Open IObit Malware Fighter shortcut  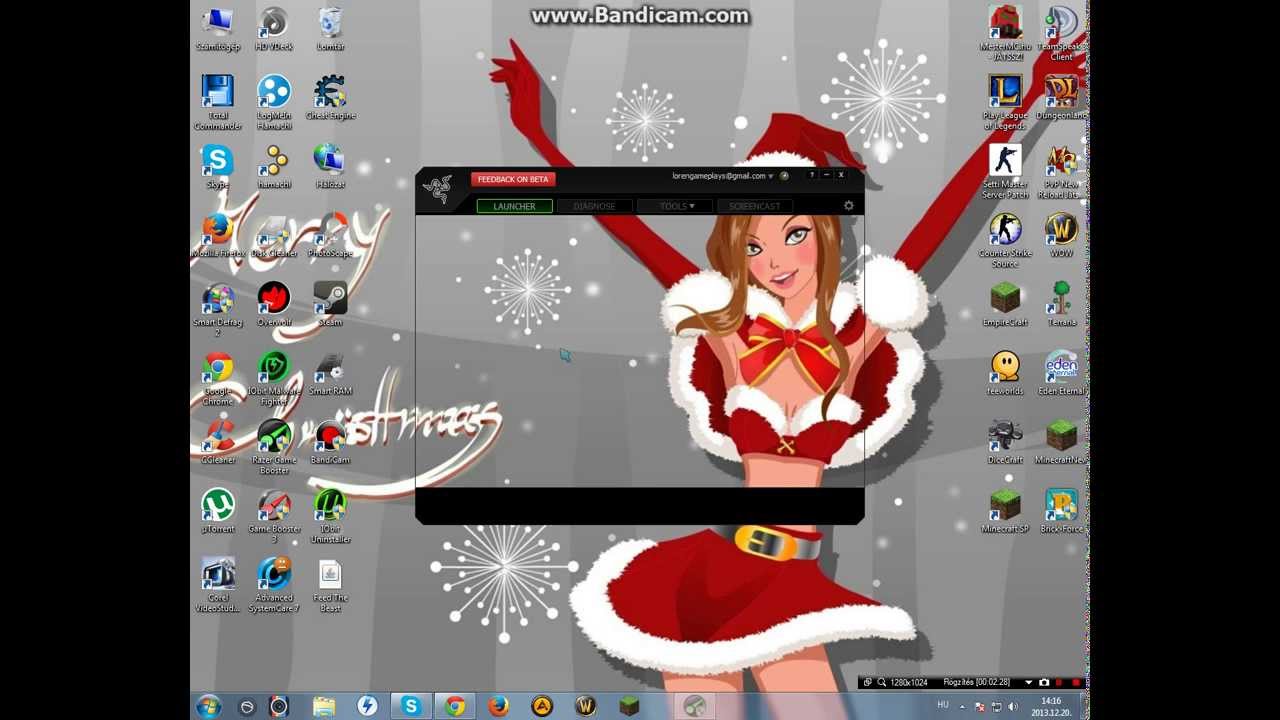(274, 379)
